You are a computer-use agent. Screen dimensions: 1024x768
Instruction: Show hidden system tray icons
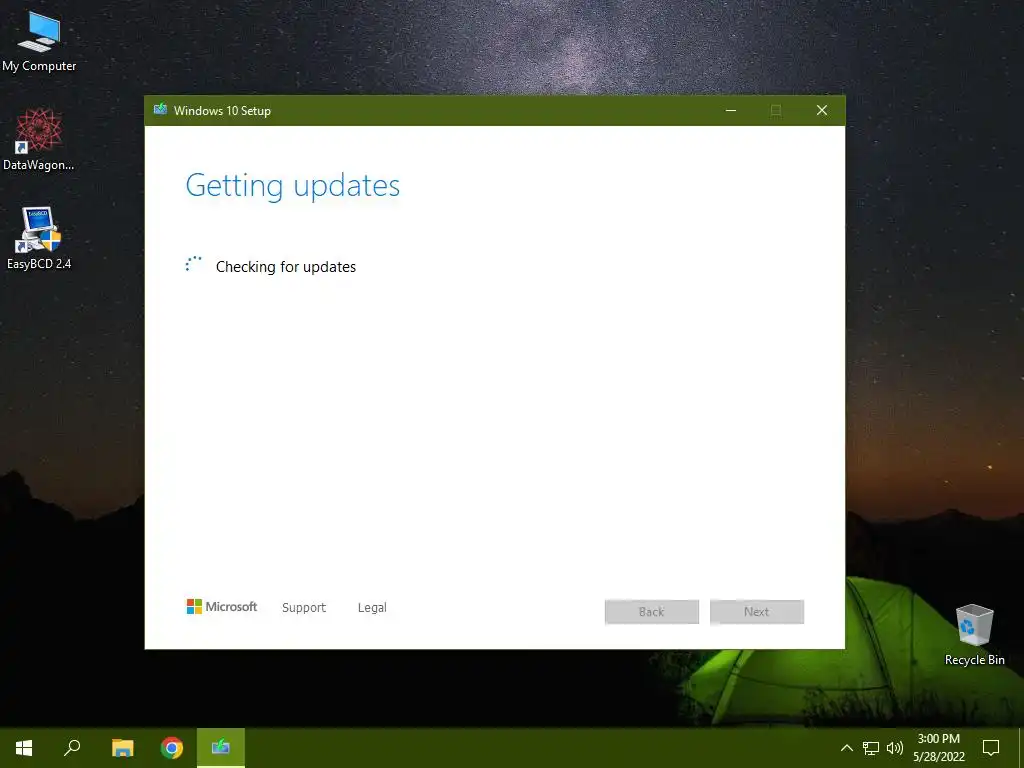tap(846, 748)
